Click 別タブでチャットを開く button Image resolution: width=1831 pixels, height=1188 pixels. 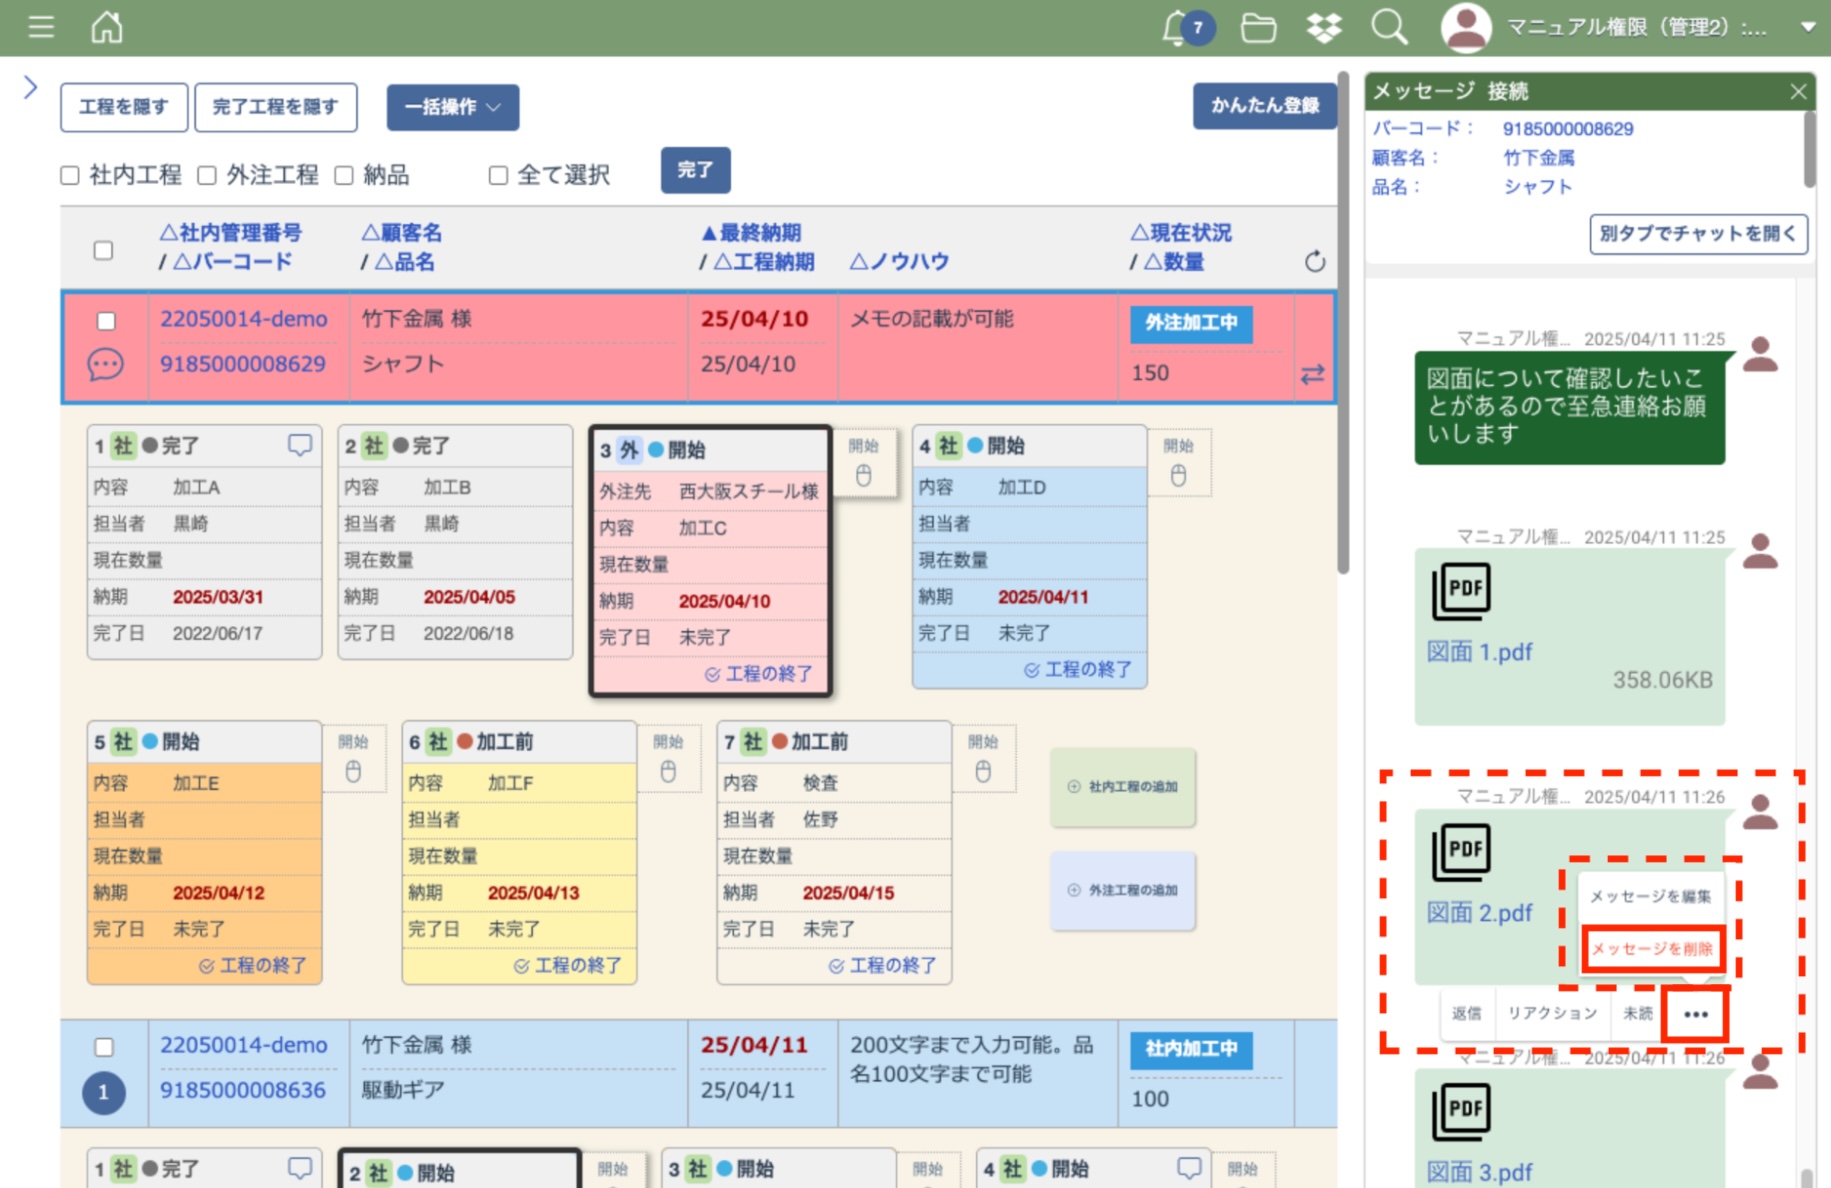click(x=1697, y=234)
